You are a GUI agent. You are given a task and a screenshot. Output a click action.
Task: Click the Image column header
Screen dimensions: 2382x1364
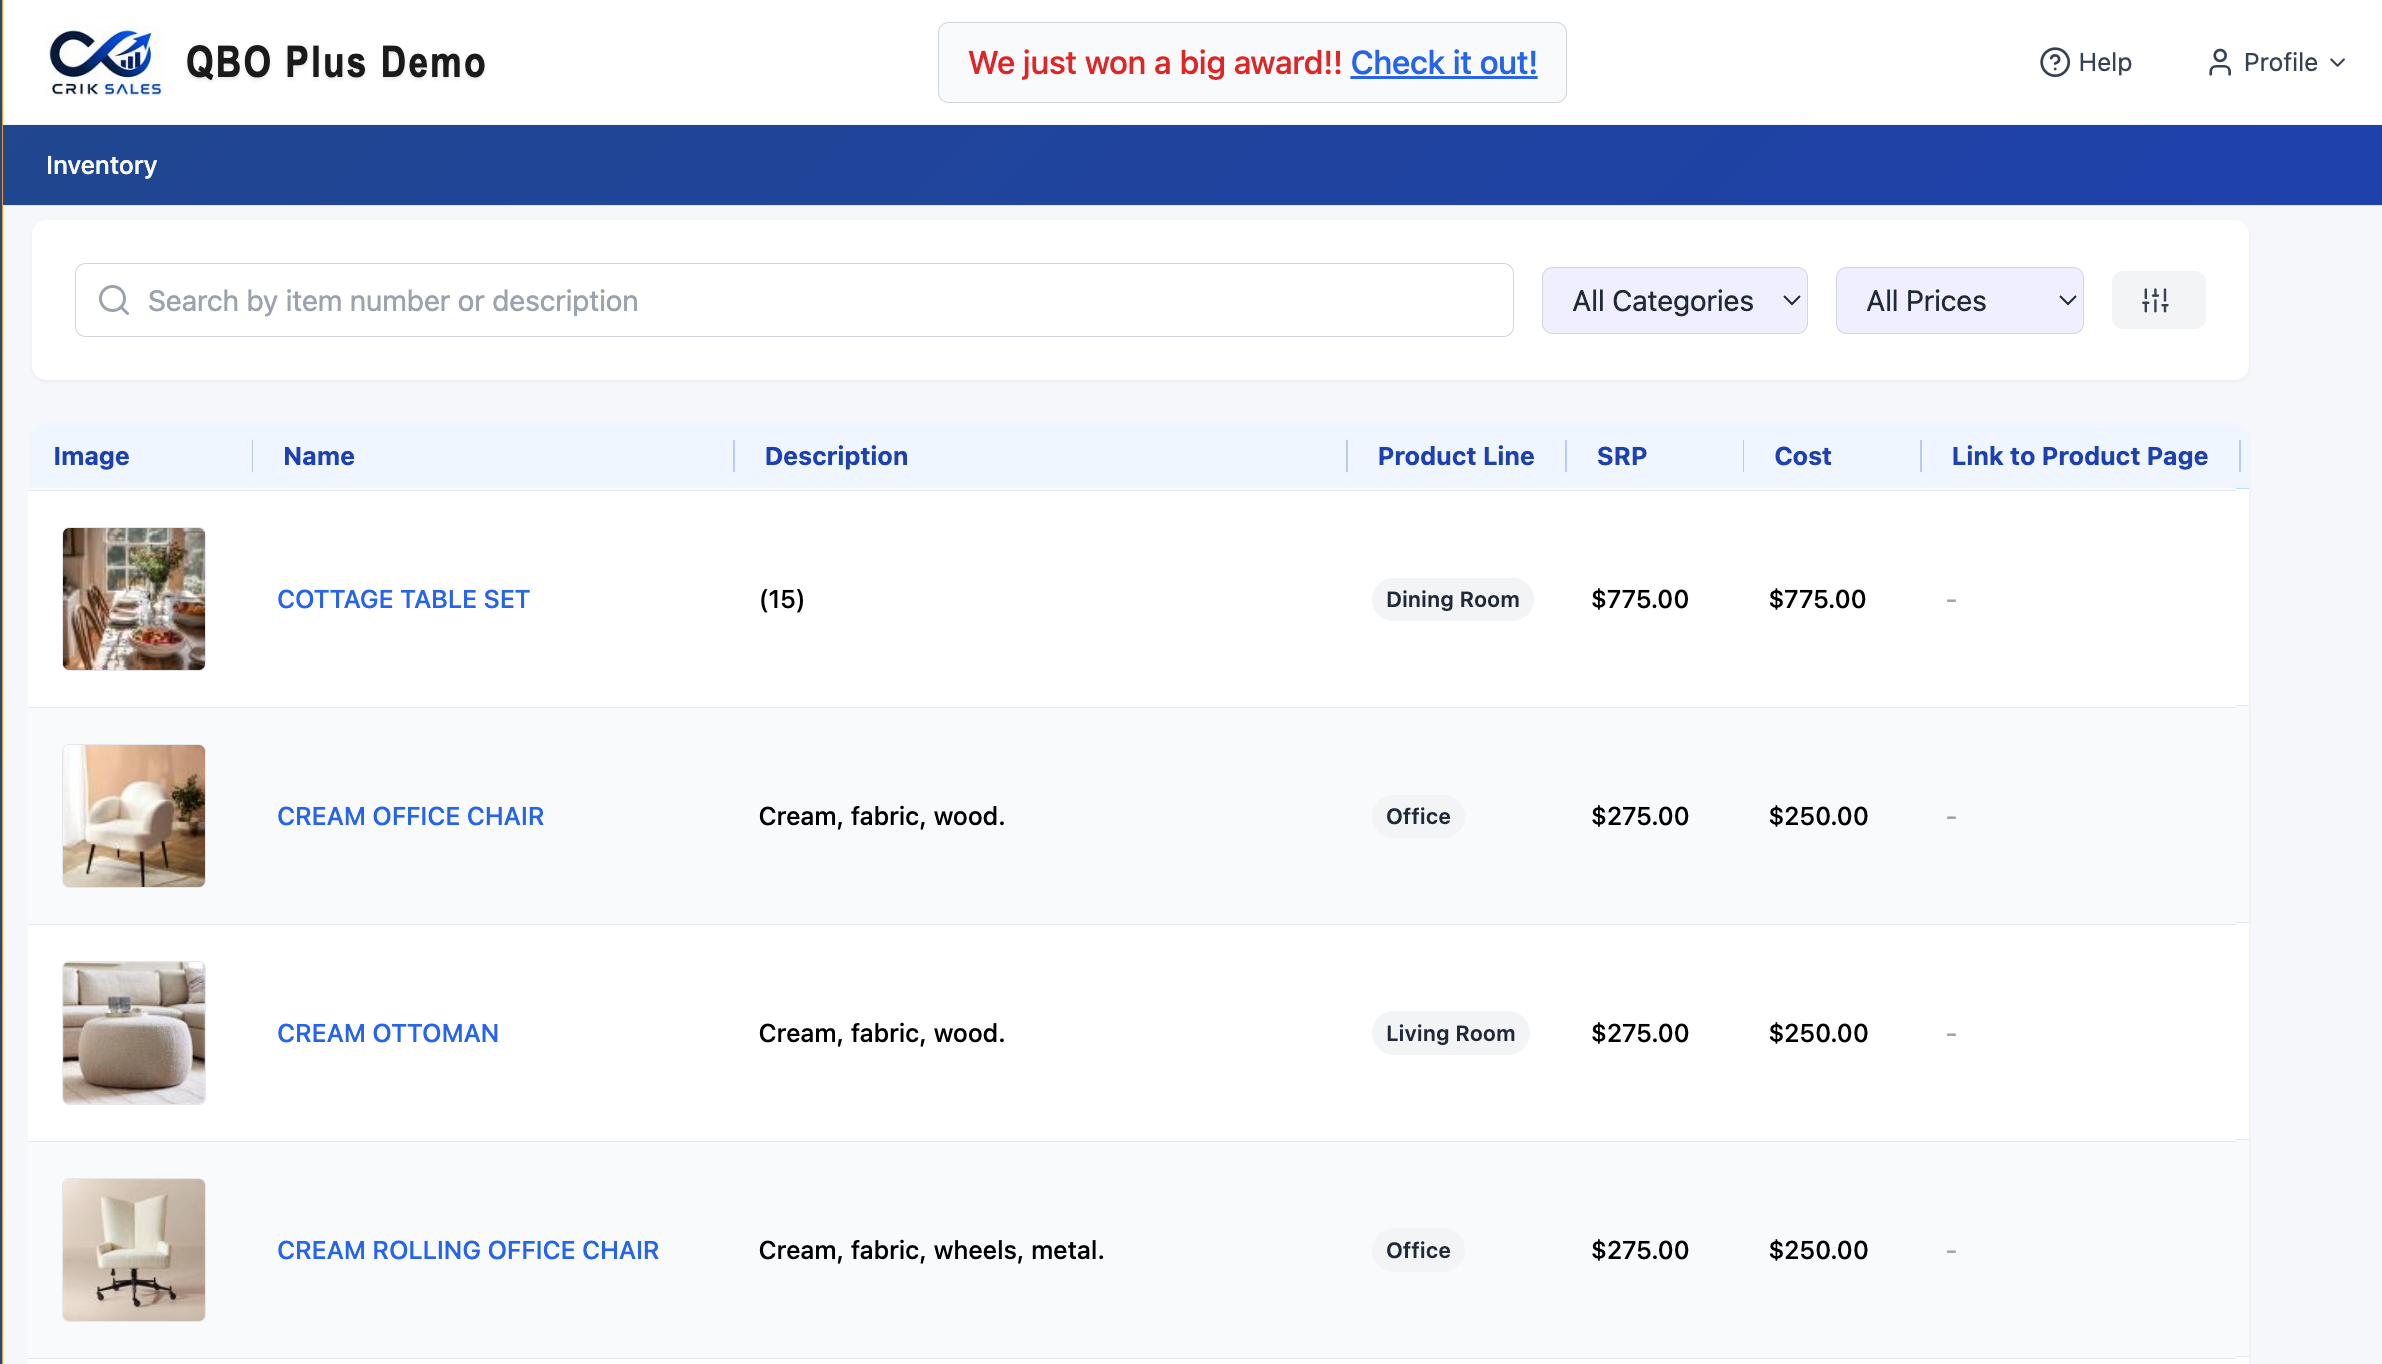[x=91, y=456]
